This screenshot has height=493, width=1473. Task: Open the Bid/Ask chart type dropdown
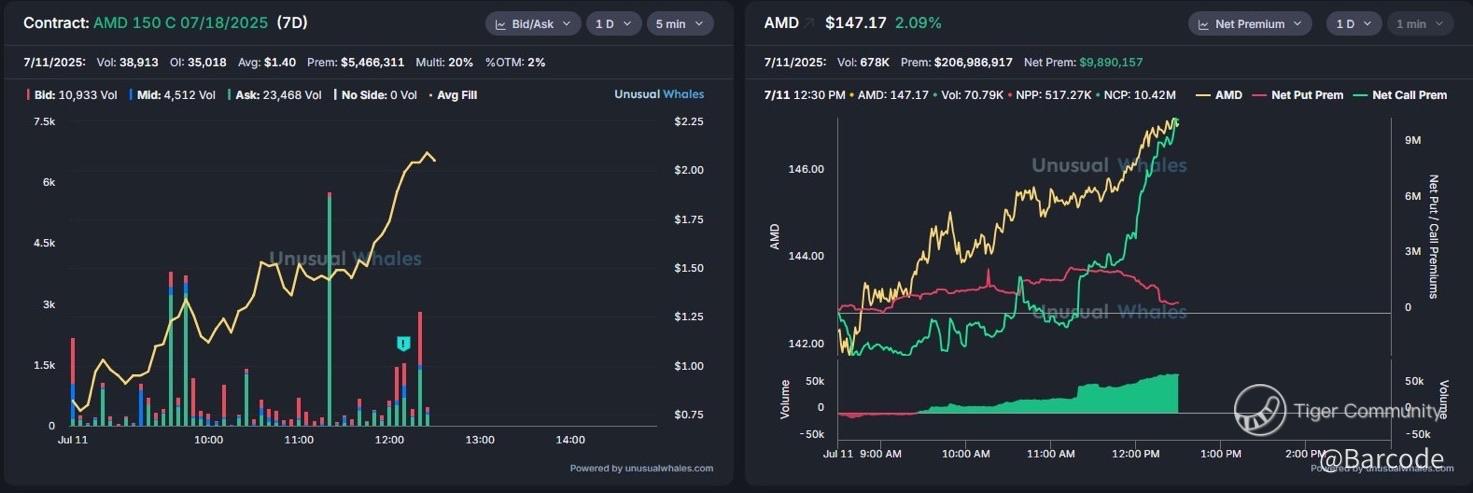(532, 24)
